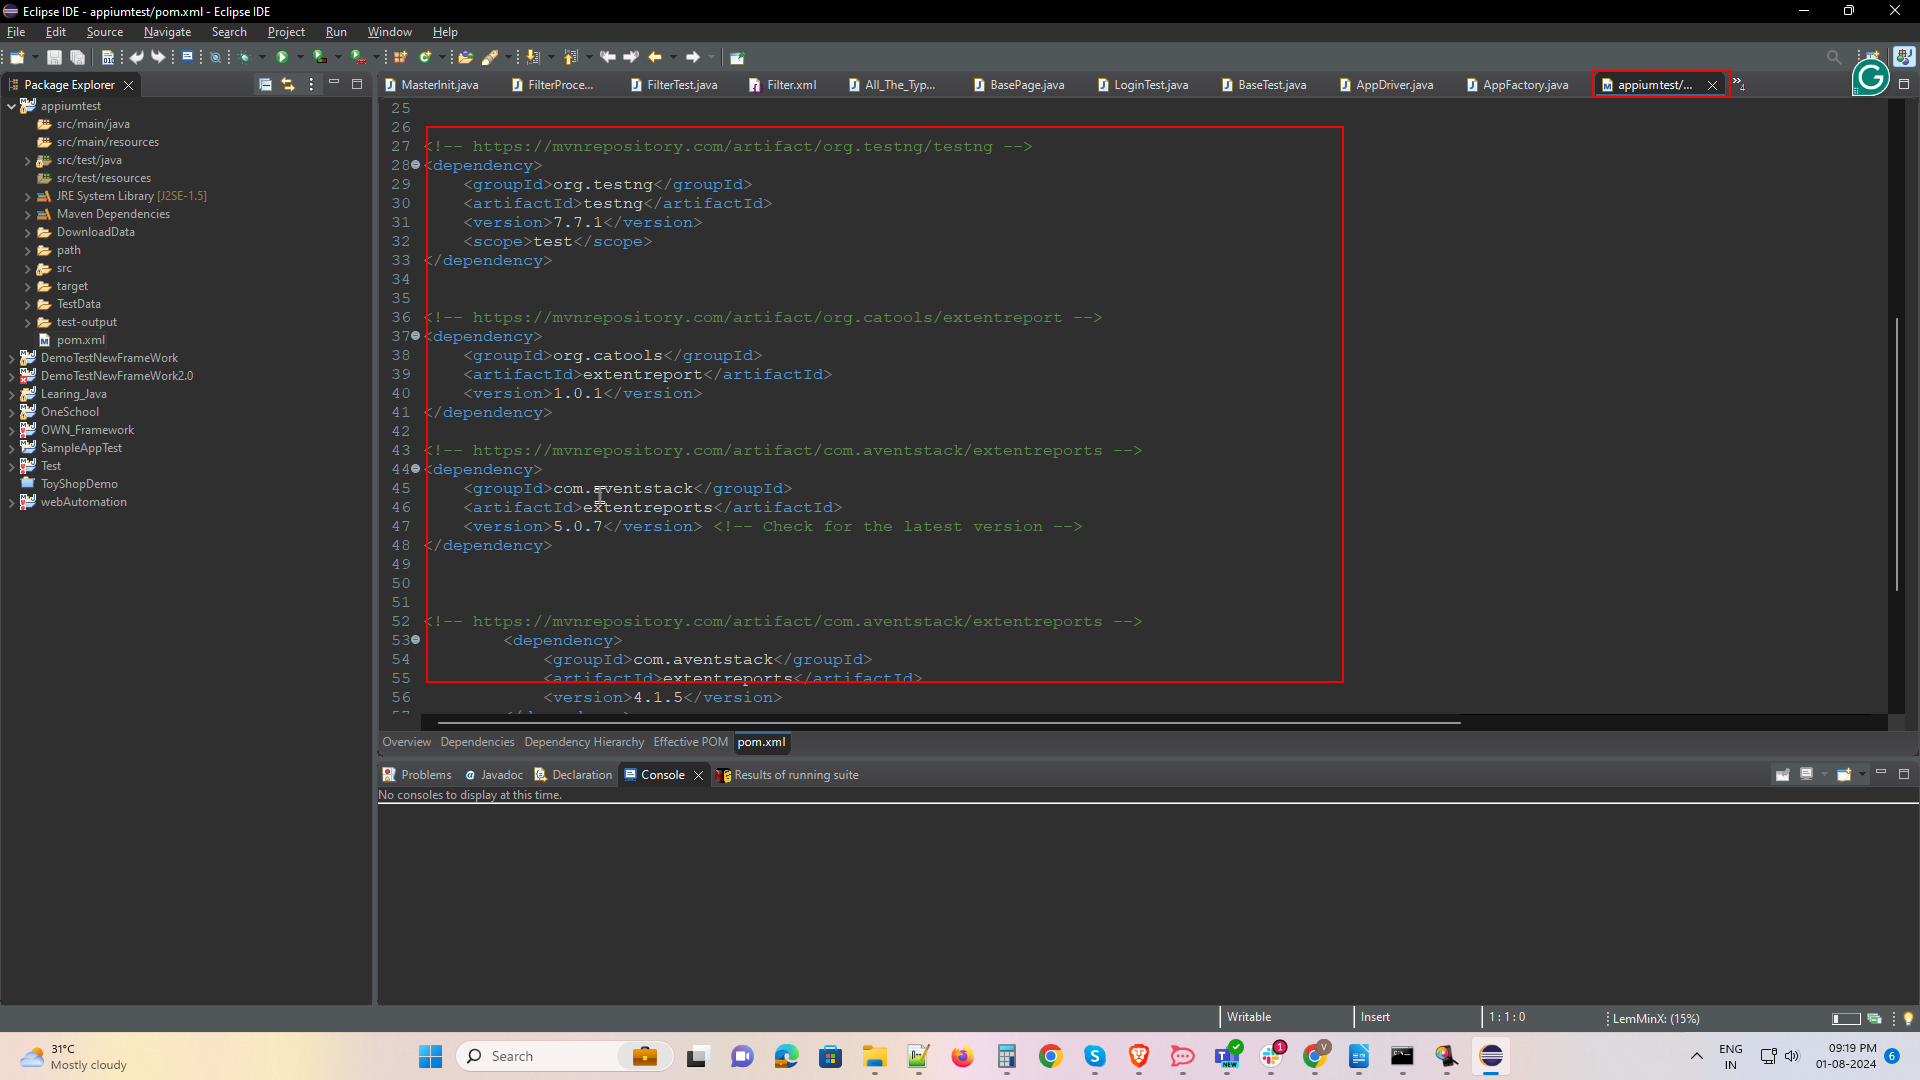Collapse the appiumtest project tree

[x=11, y=106]
